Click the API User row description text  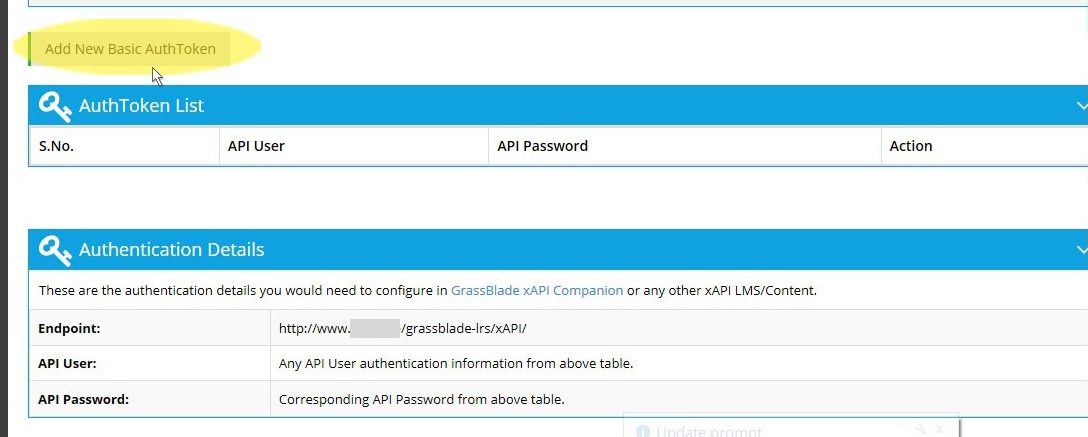pos(456,363)
